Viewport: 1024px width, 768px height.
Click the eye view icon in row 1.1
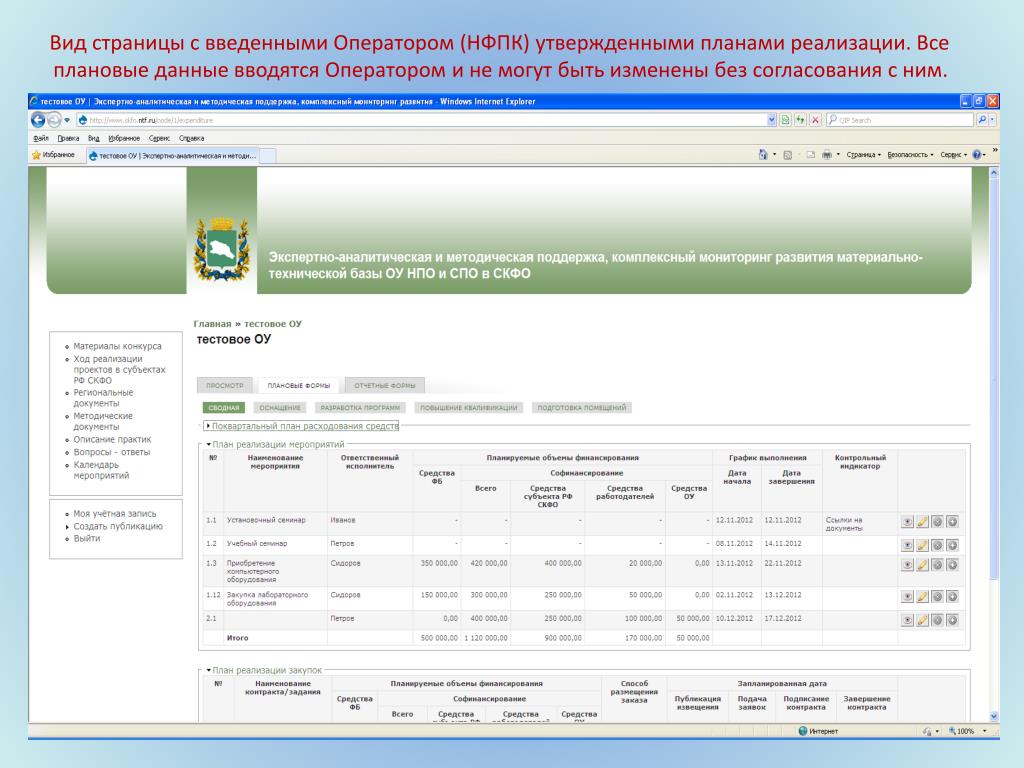(x=907, y=522)
